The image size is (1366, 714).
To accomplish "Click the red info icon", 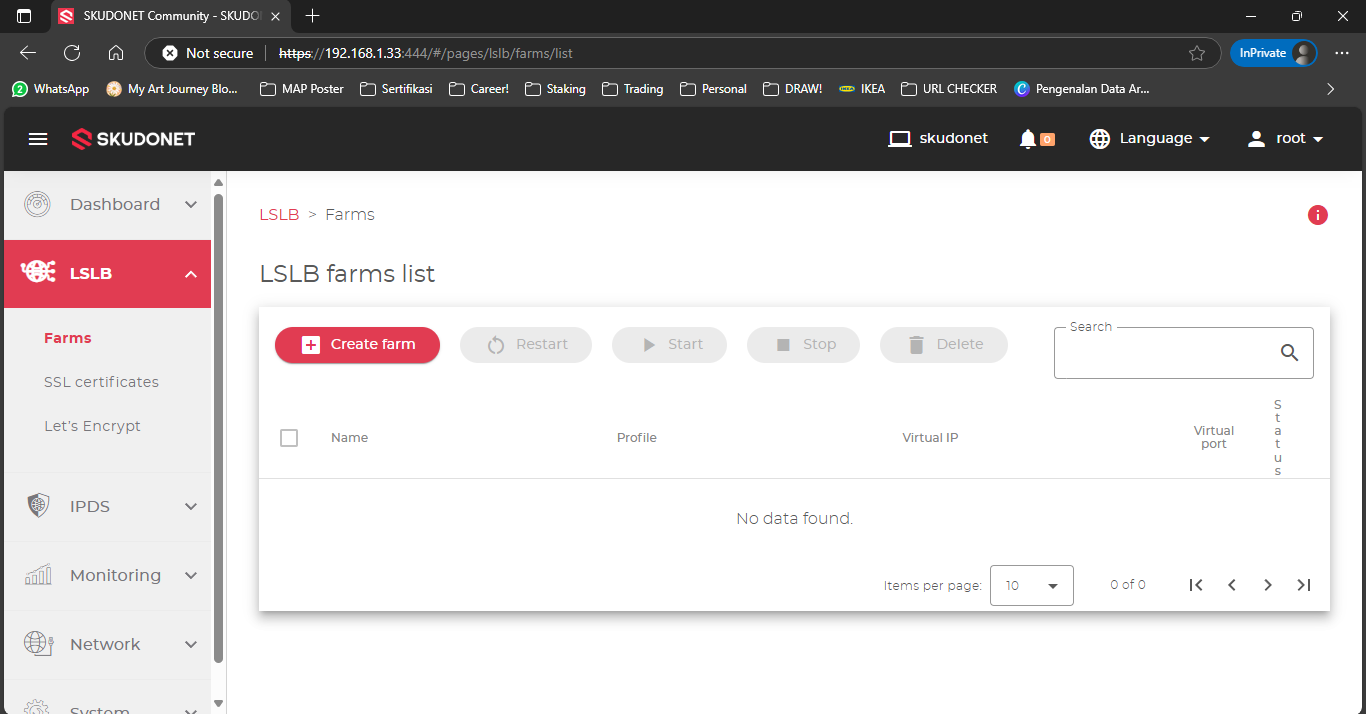I will point(1317,215).
